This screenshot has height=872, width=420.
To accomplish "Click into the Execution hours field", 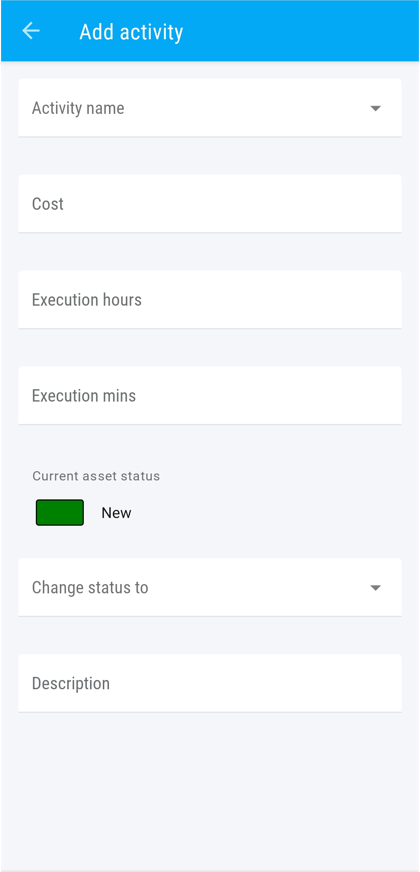I will (210, 300).
